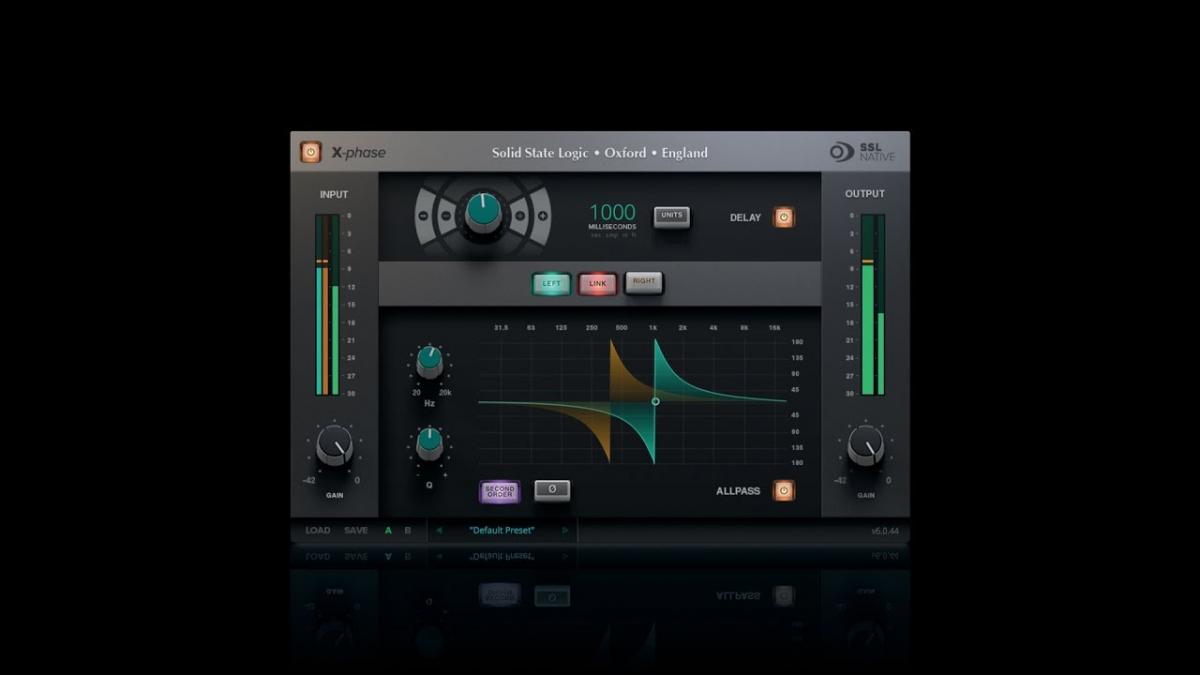Click LOAD in the preset bar
1200x675 pixels.
point(318,530)
